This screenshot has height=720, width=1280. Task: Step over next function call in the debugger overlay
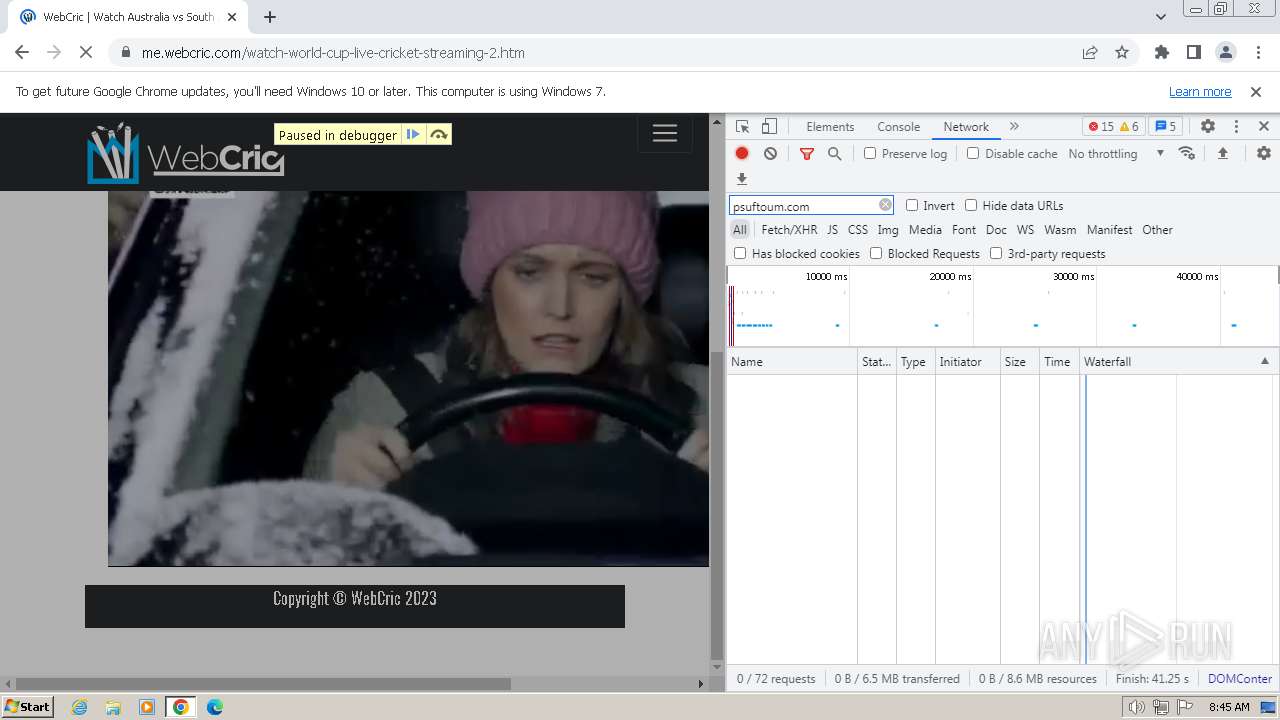click(438, 135)
